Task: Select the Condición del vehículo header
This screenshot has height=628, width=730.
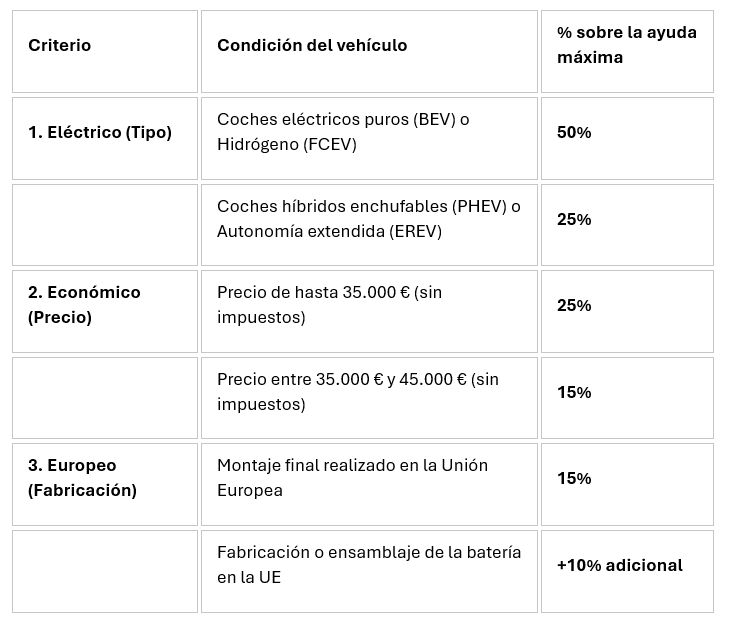Action: point(369,52)
